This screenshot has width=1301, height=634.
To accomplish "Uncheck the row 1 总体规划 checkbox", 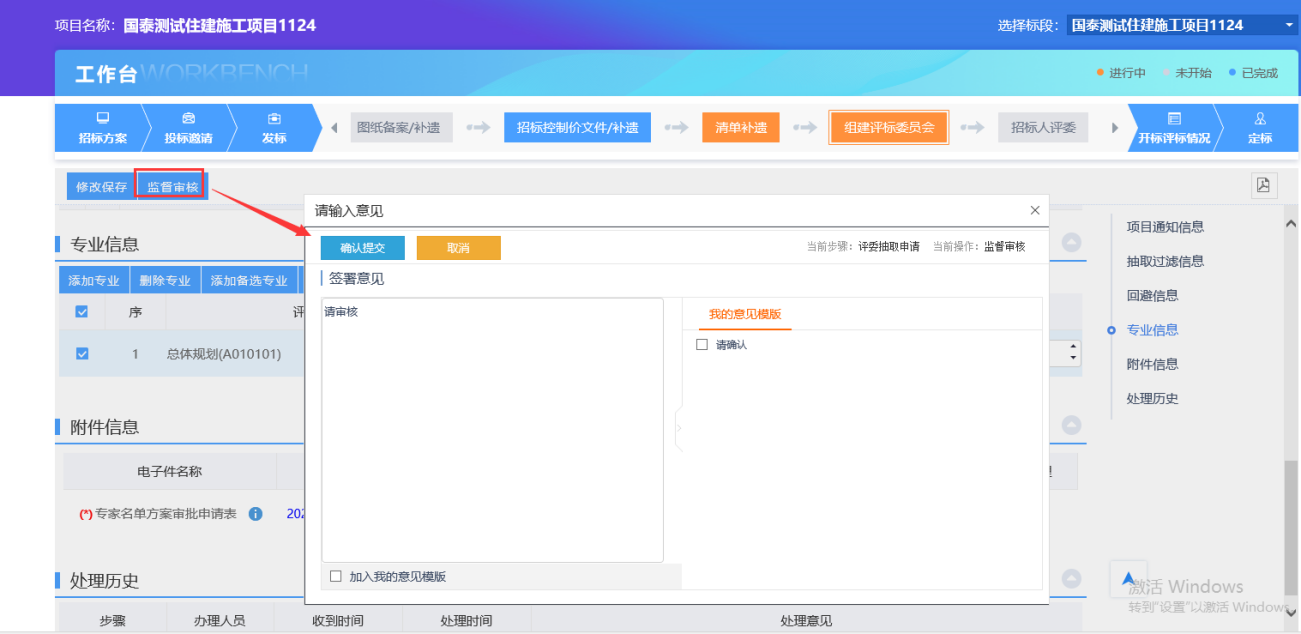I will [82, 353].
